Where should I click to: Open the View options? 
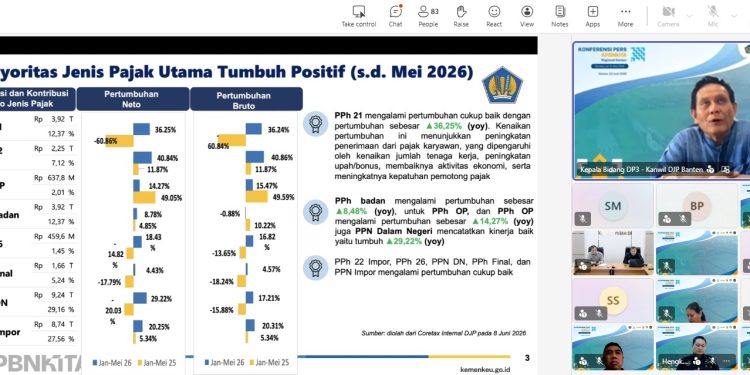point(527,16)
